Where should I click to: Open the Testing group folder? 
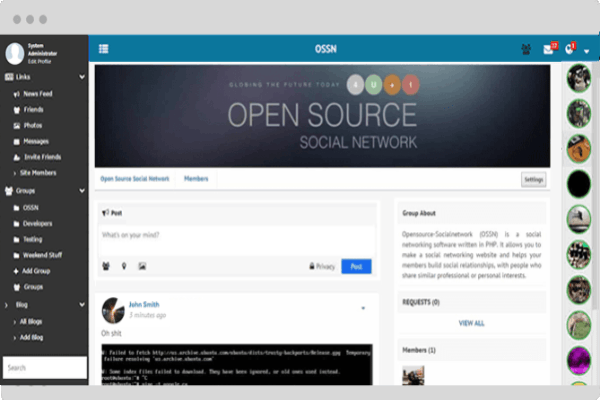pos(33,240)
